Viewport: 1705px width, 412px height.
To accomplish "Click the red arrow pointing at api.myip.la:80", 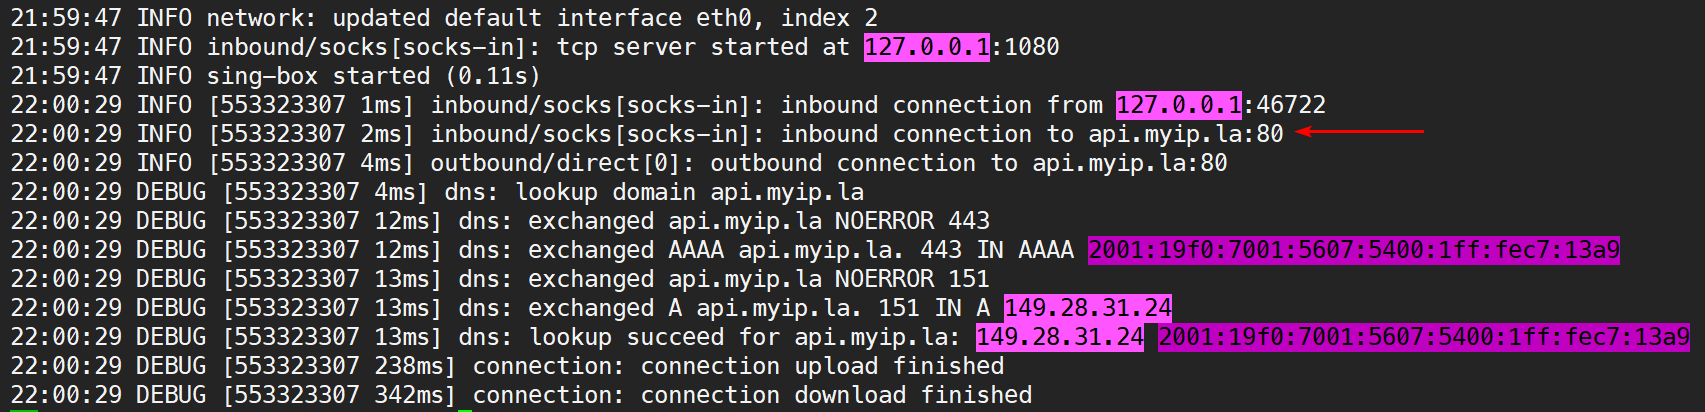I will click(x=1360, y=132).
